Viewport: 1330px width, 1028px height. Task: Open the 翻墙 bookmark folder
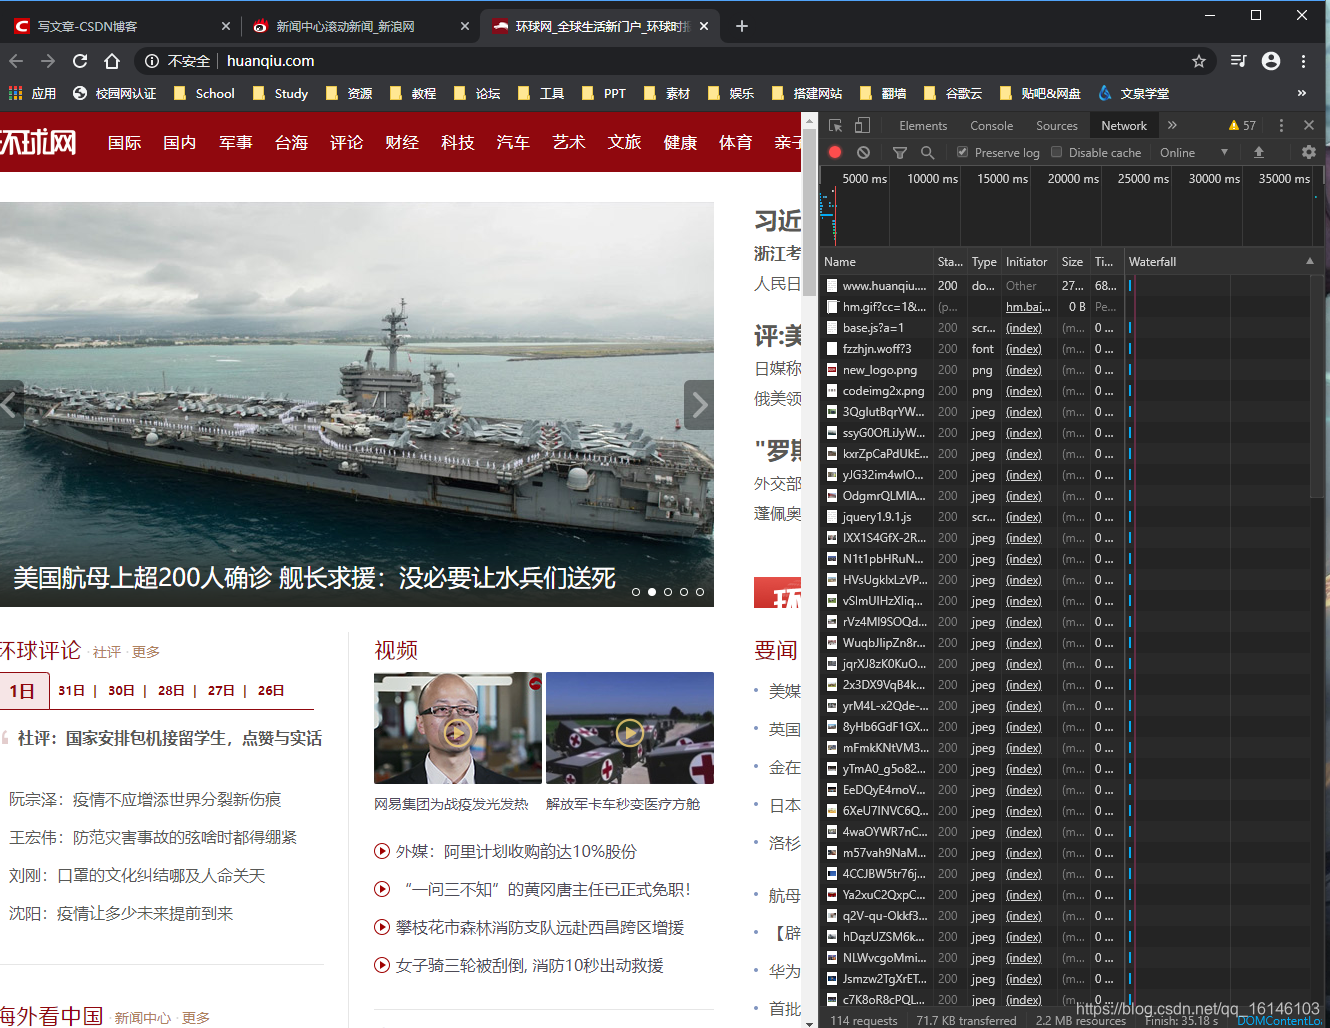tap(883, 93)
